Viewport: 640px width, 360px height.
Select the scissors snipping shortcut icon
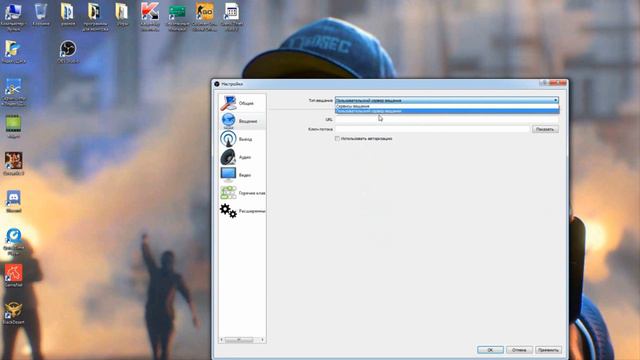coord(13,92)
